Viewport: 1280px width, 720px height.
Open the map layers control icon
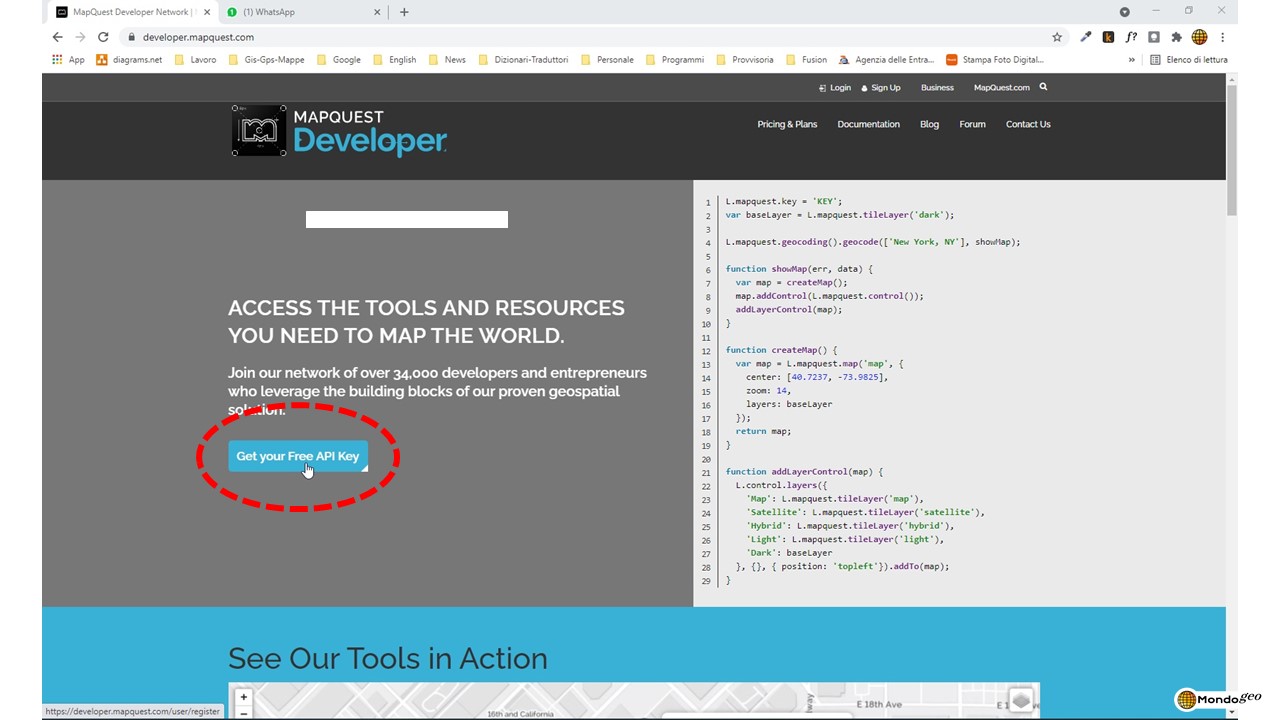click(1020, 701)
